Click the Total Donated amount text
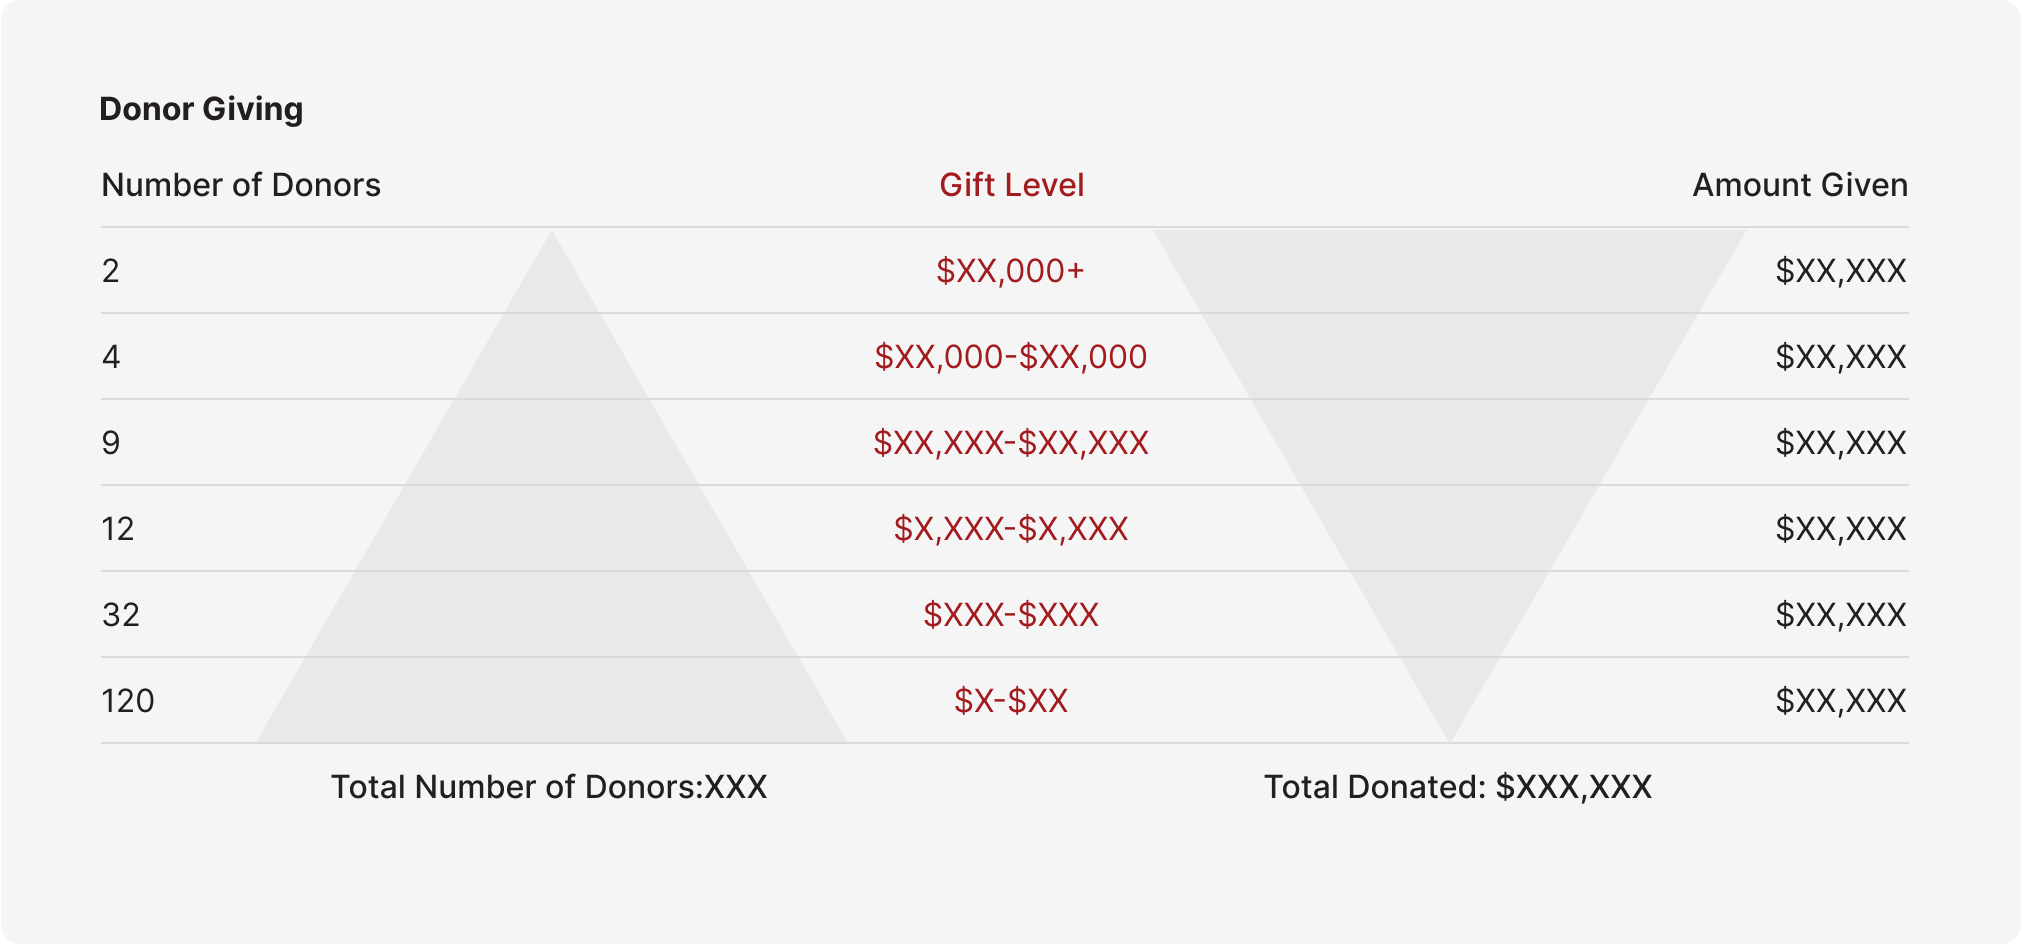2021x944 pixels. coord(1458,787)
